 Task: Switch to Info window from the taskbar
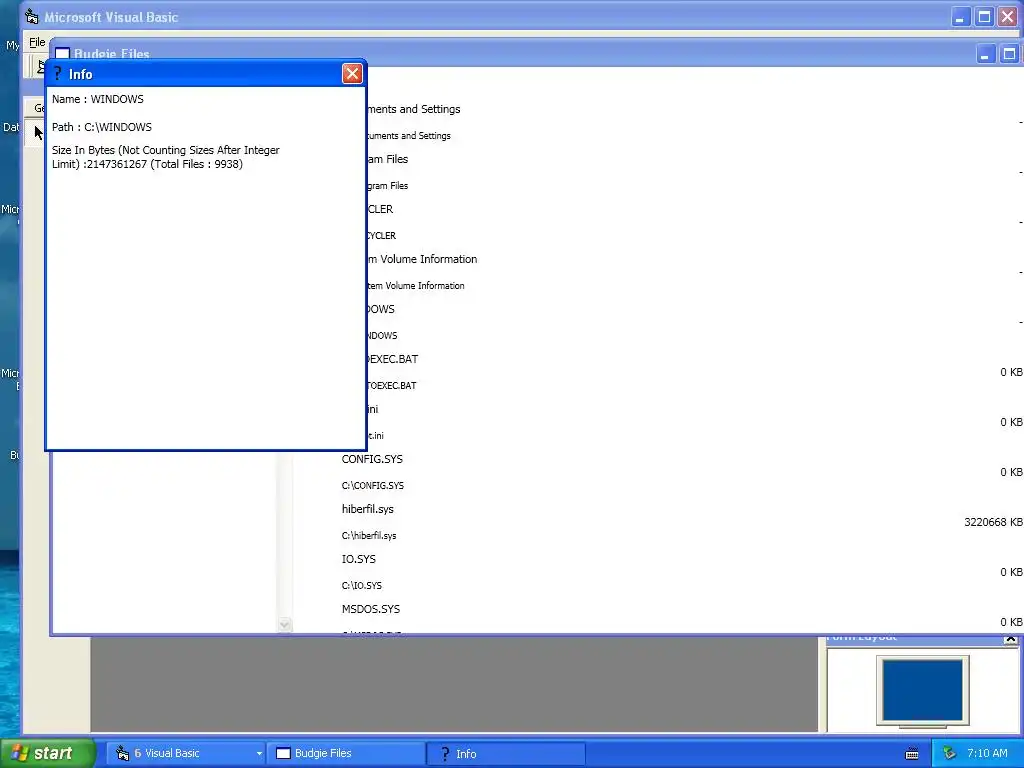(505, 753)
